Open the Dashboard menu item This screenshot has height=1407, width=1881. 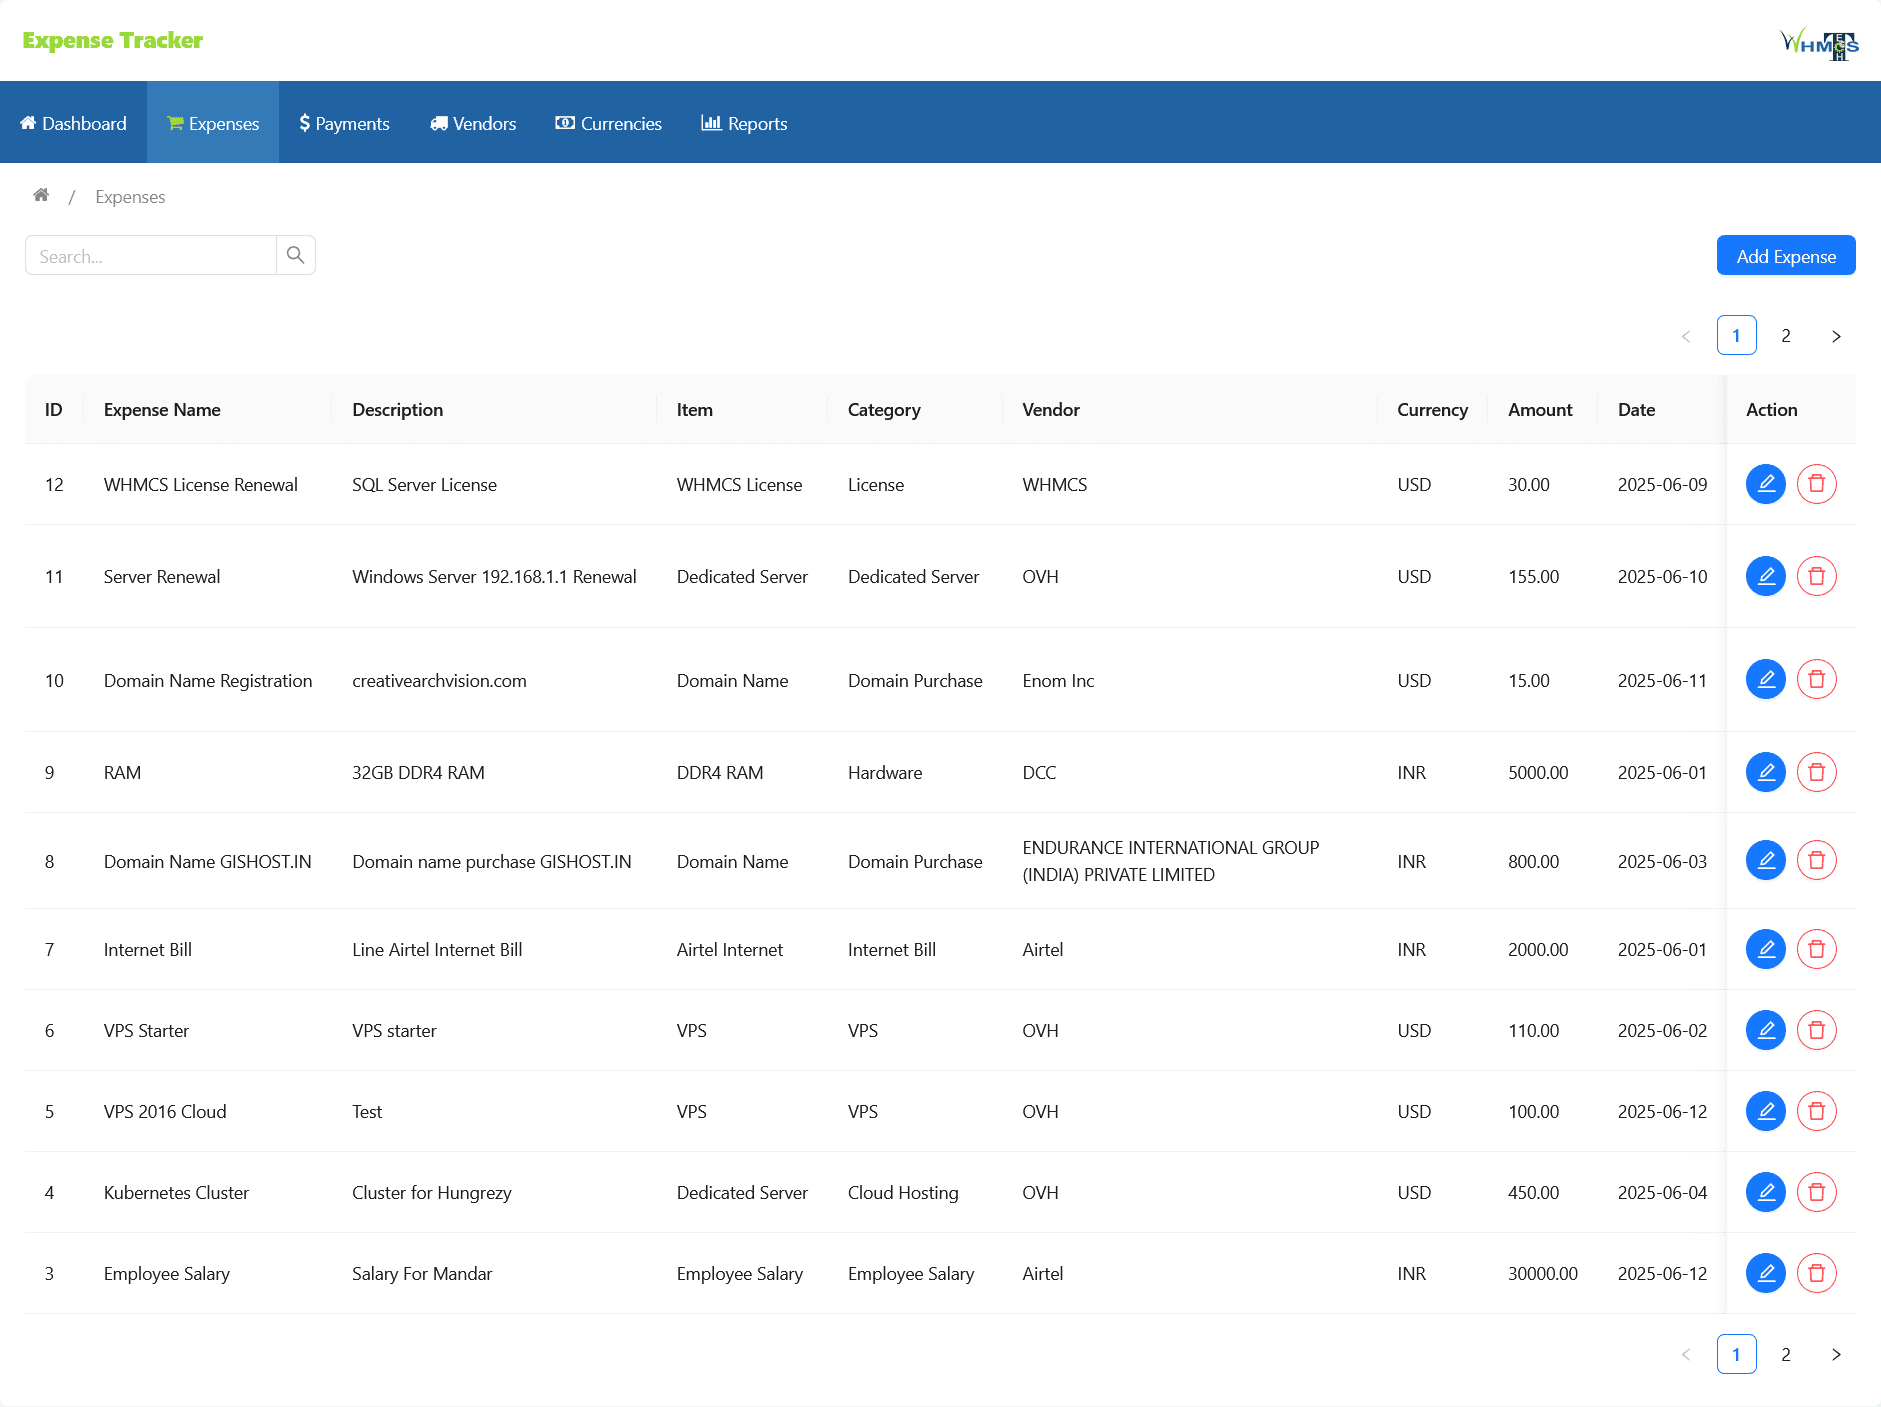[73, 123]
